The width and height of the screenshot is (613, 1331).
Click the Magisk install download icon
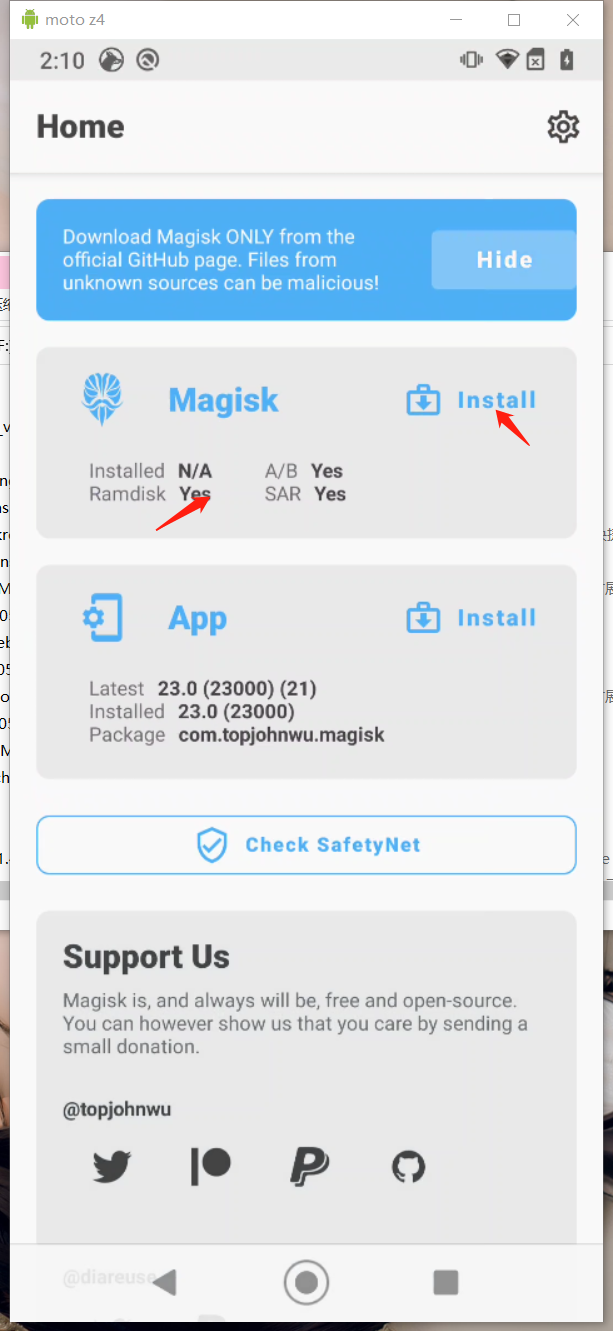423,400
